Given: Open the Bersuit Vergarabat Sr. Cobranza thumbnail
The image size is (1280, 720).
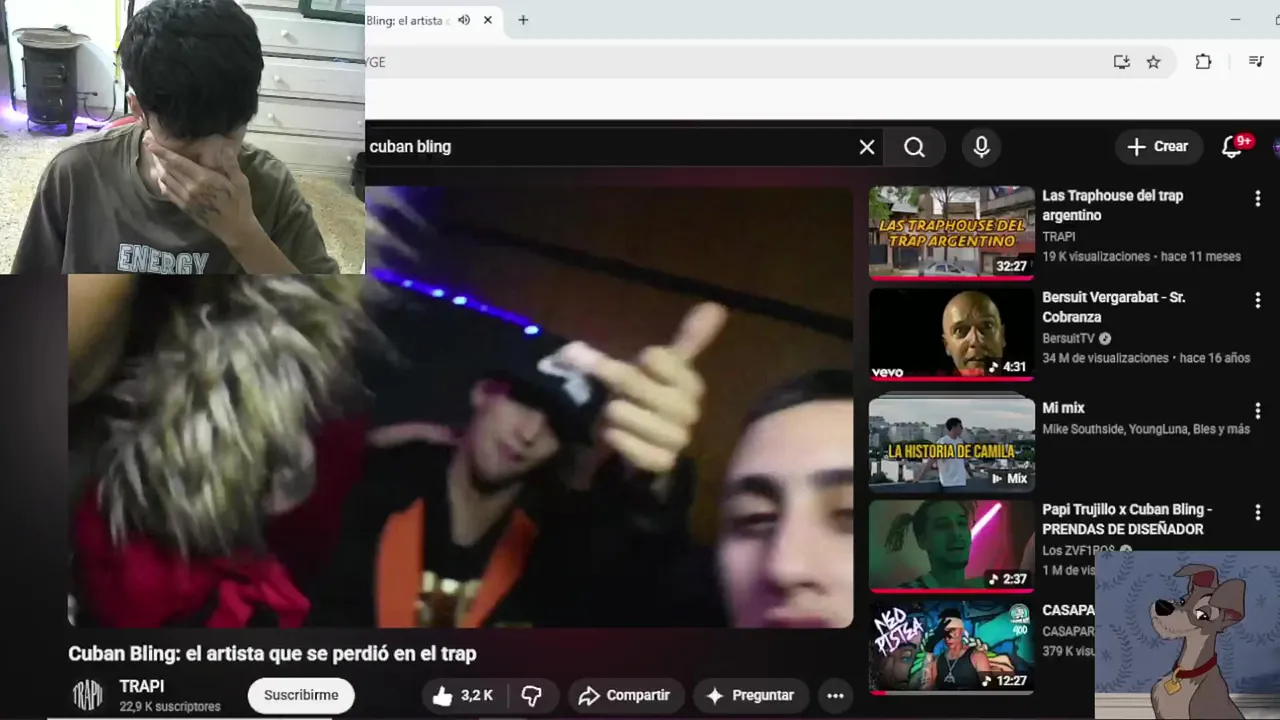Looking at the screenshot, I should coord(951,334).
